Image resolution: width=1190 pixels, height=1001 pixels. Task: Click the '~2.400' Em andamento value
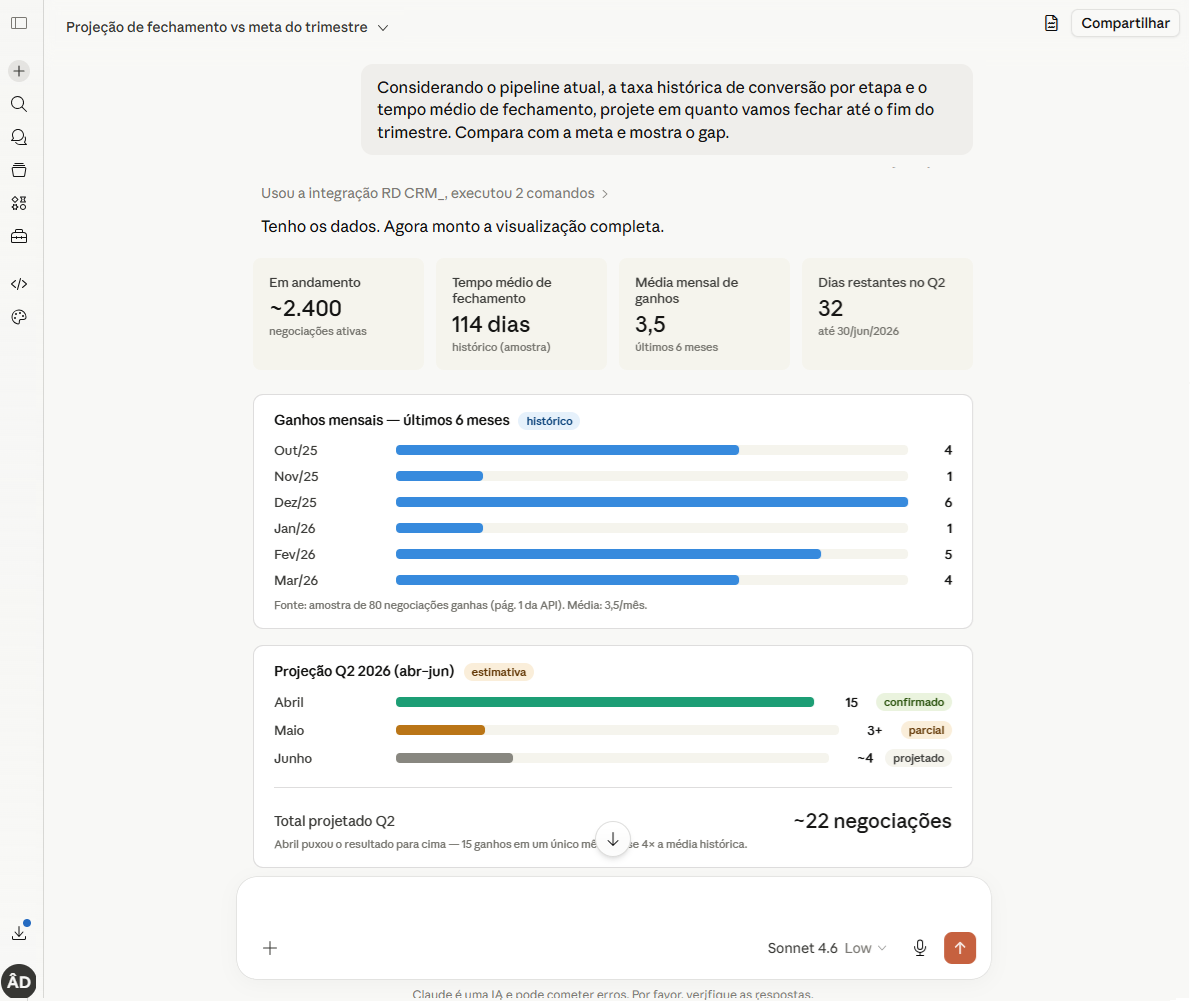click(x=306, y=308)
